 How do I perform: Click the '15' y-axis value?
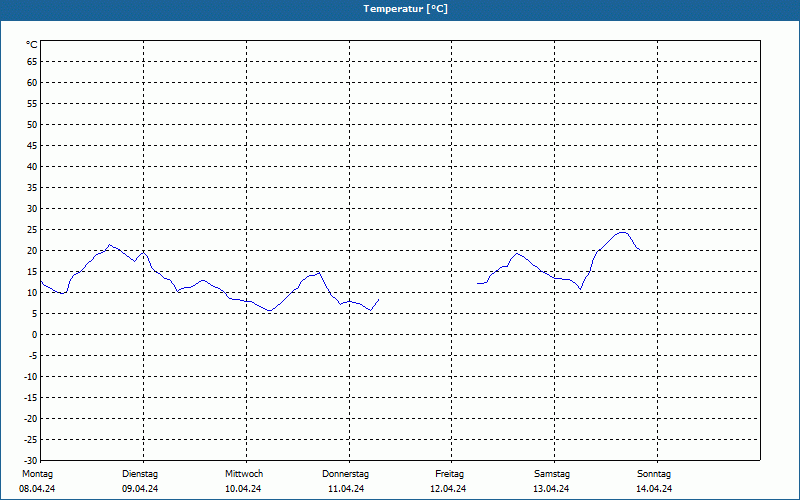pos(32,271)
